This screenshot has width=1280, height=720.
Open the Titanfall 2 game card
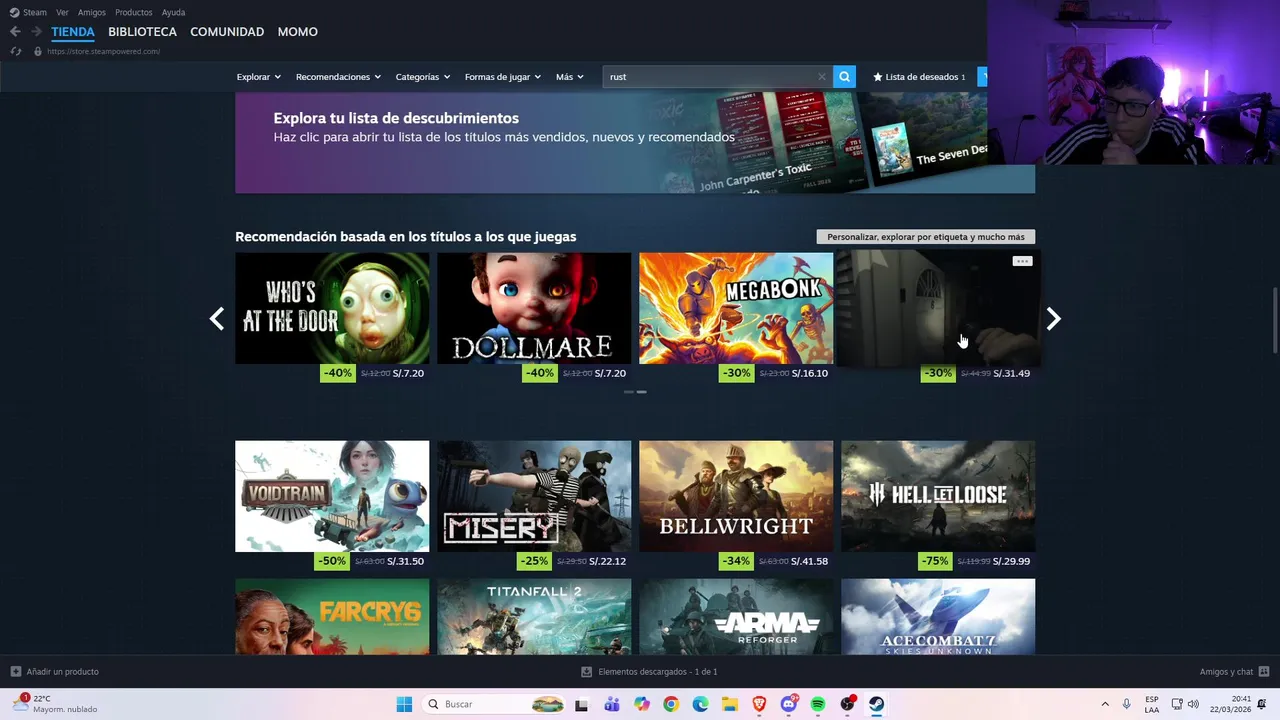[534, 617]
